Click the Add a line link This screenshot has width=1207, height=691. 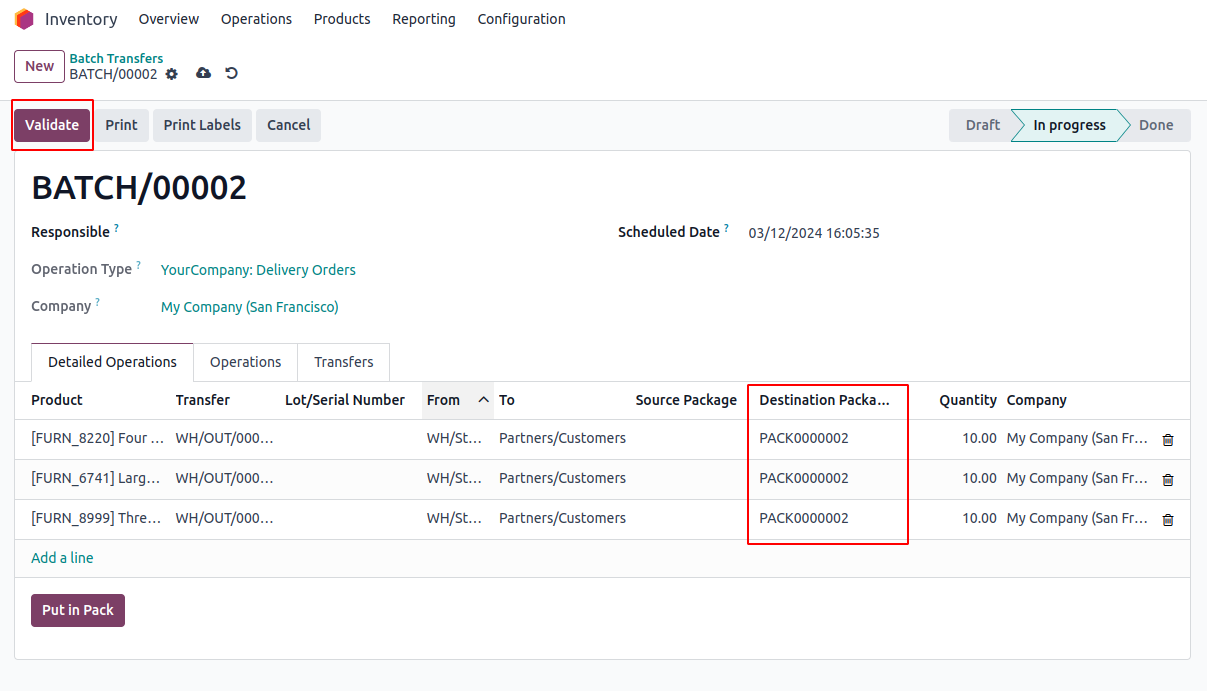(62, 558)
